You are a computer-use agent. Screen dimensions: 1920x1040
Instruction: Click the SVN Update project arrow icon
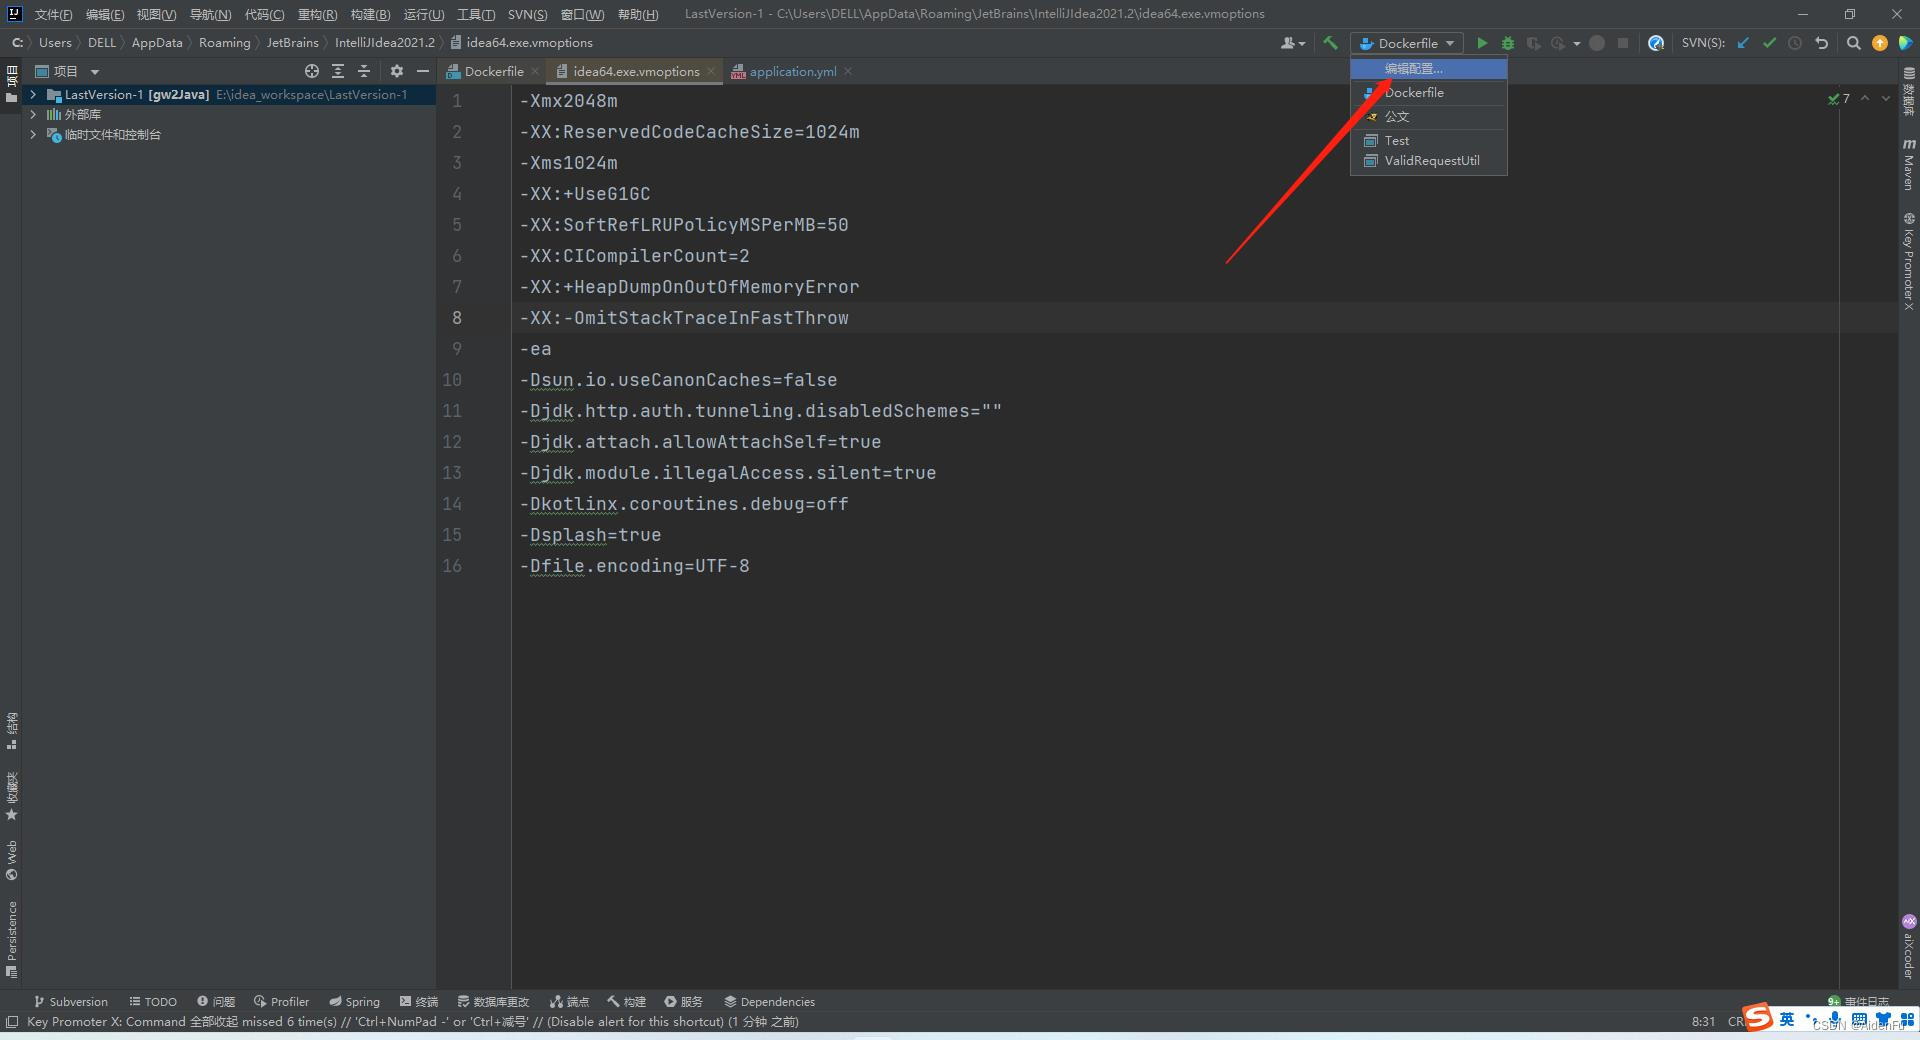pyautogui.click(x=1743, y=43)
